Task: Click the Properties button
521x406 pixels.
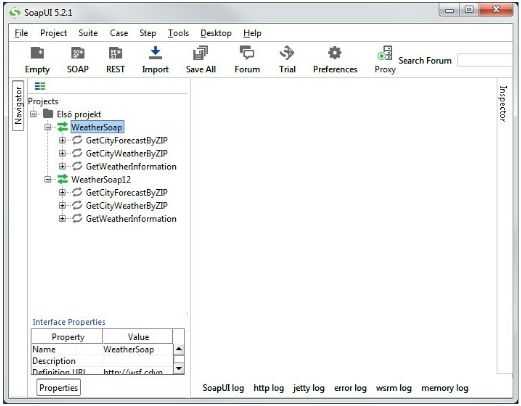Action: pyautogui.click(x=58, y=388)
